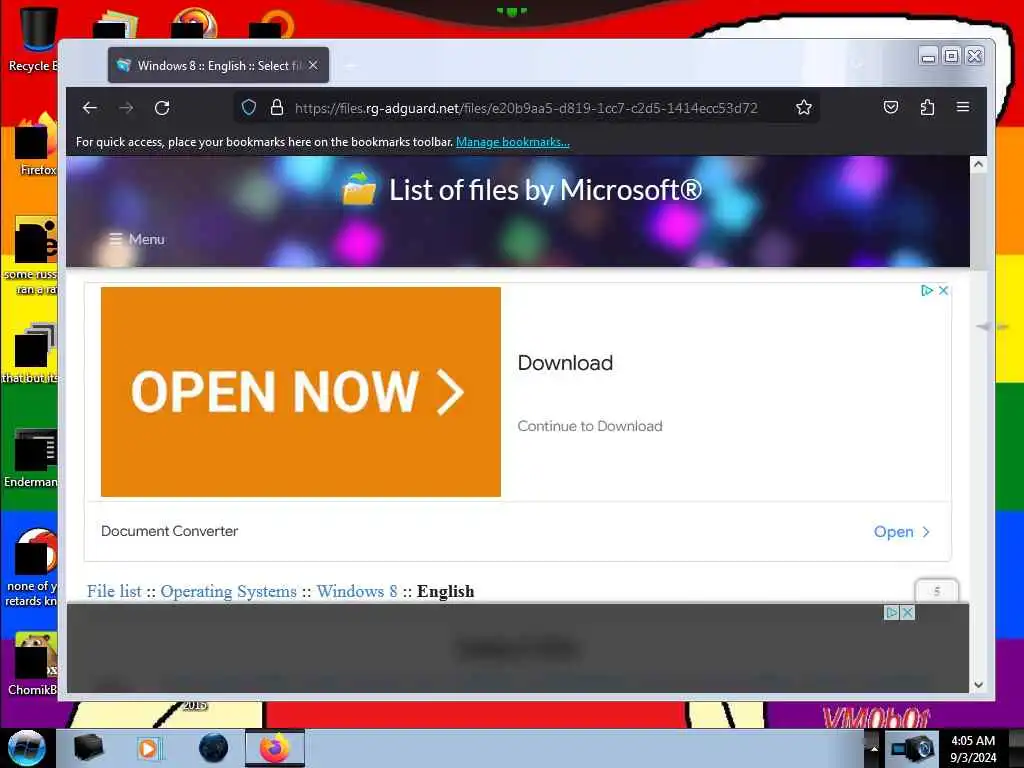Click the page scrollbar down arrow
This screenshot has width=1024, height=768.
[978, 684]
